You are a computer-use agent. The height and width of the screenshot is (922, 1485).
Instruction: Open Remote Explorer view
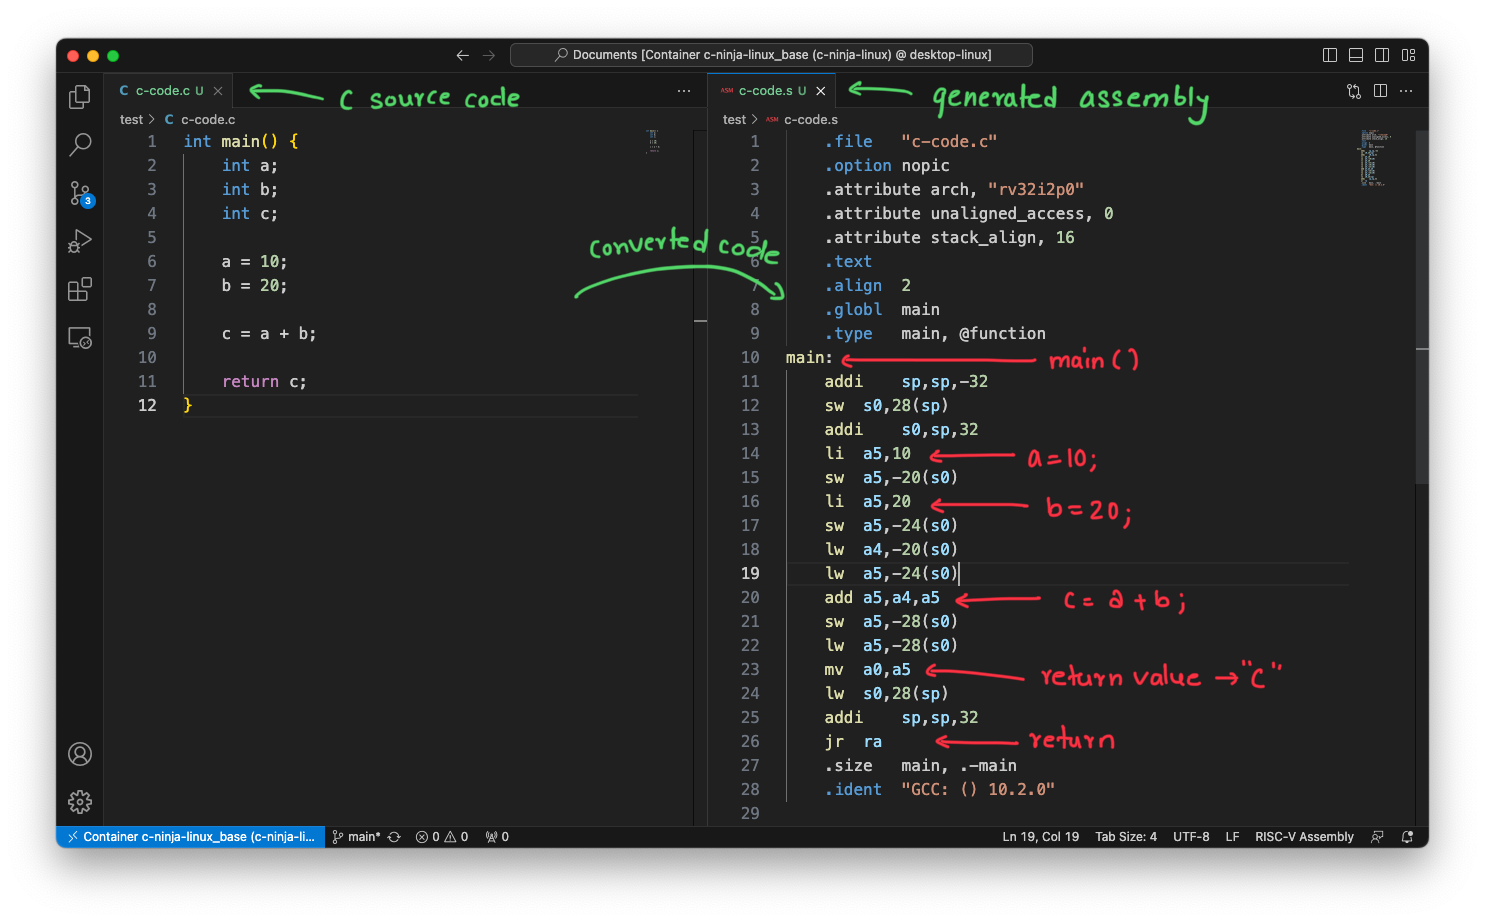click(x=80, y=337)
